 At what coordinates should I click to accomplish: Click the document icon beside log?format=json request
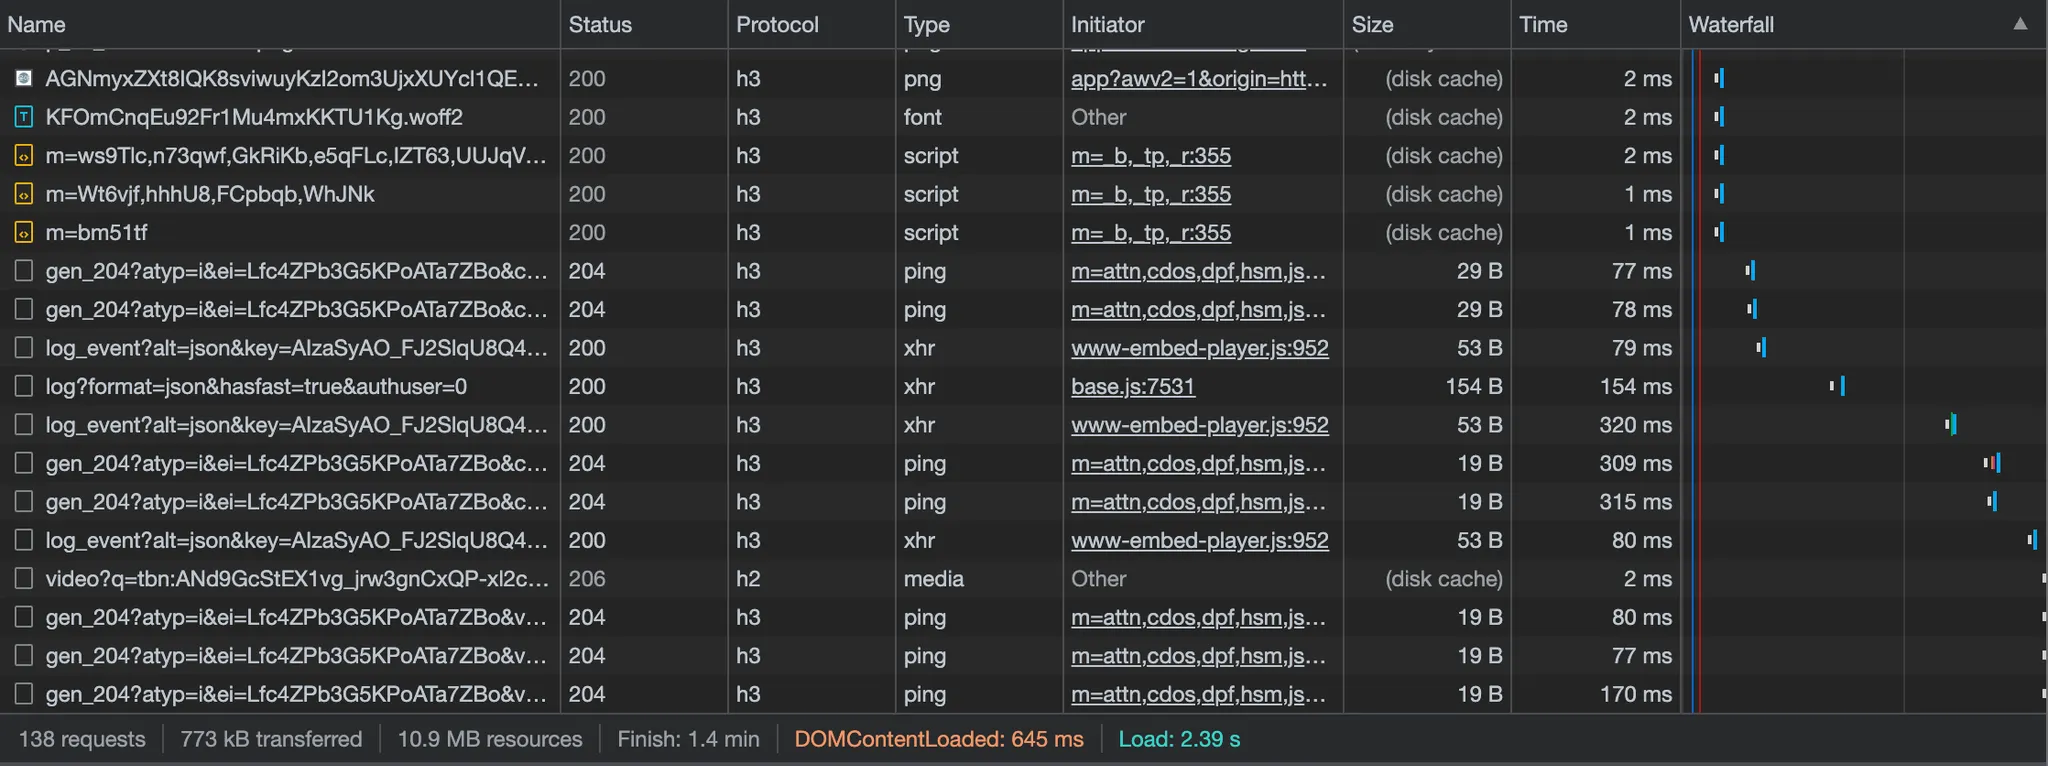(24, 387)
